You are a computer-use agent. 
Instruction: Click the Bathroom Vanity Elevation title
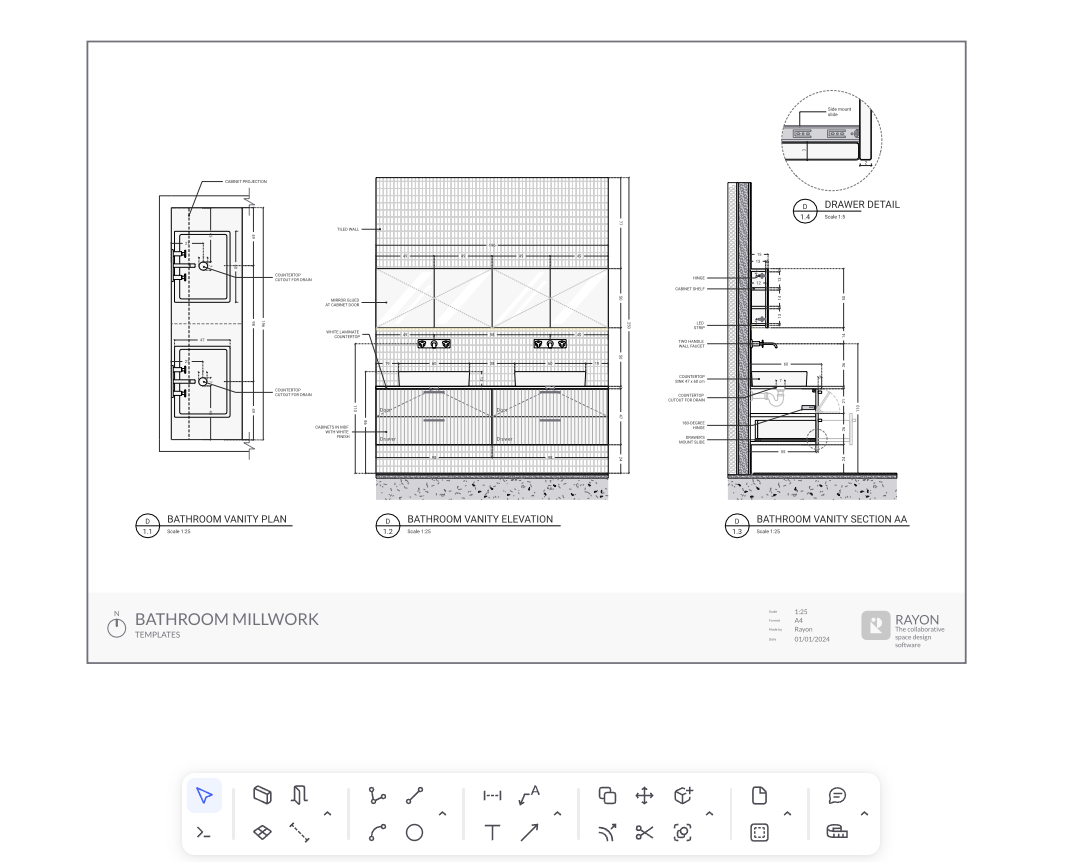pyautogui.click(x=479, y=519)
